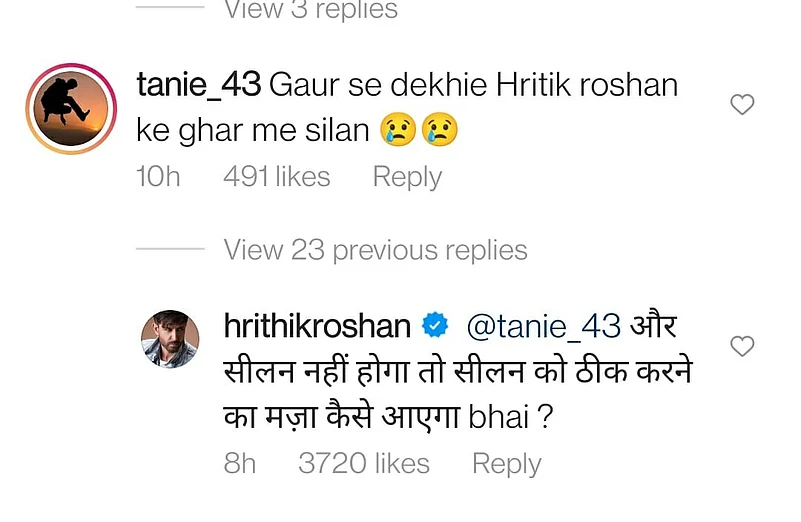The height and width of the screenshot is (522, 801).
Task: Open the hrithikroshan username link
Action: [319, 326]
